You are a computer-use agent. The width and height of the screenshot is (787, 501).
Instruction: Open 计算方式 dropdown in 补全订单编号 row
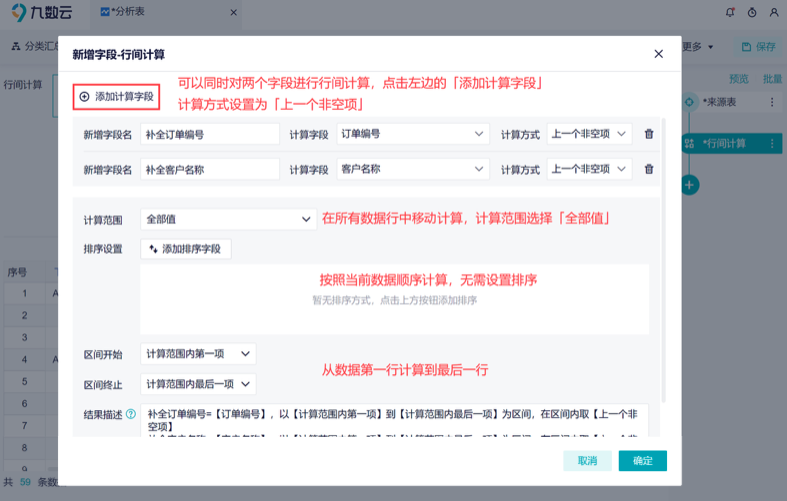pyautogui.click(x=589, y=134)
